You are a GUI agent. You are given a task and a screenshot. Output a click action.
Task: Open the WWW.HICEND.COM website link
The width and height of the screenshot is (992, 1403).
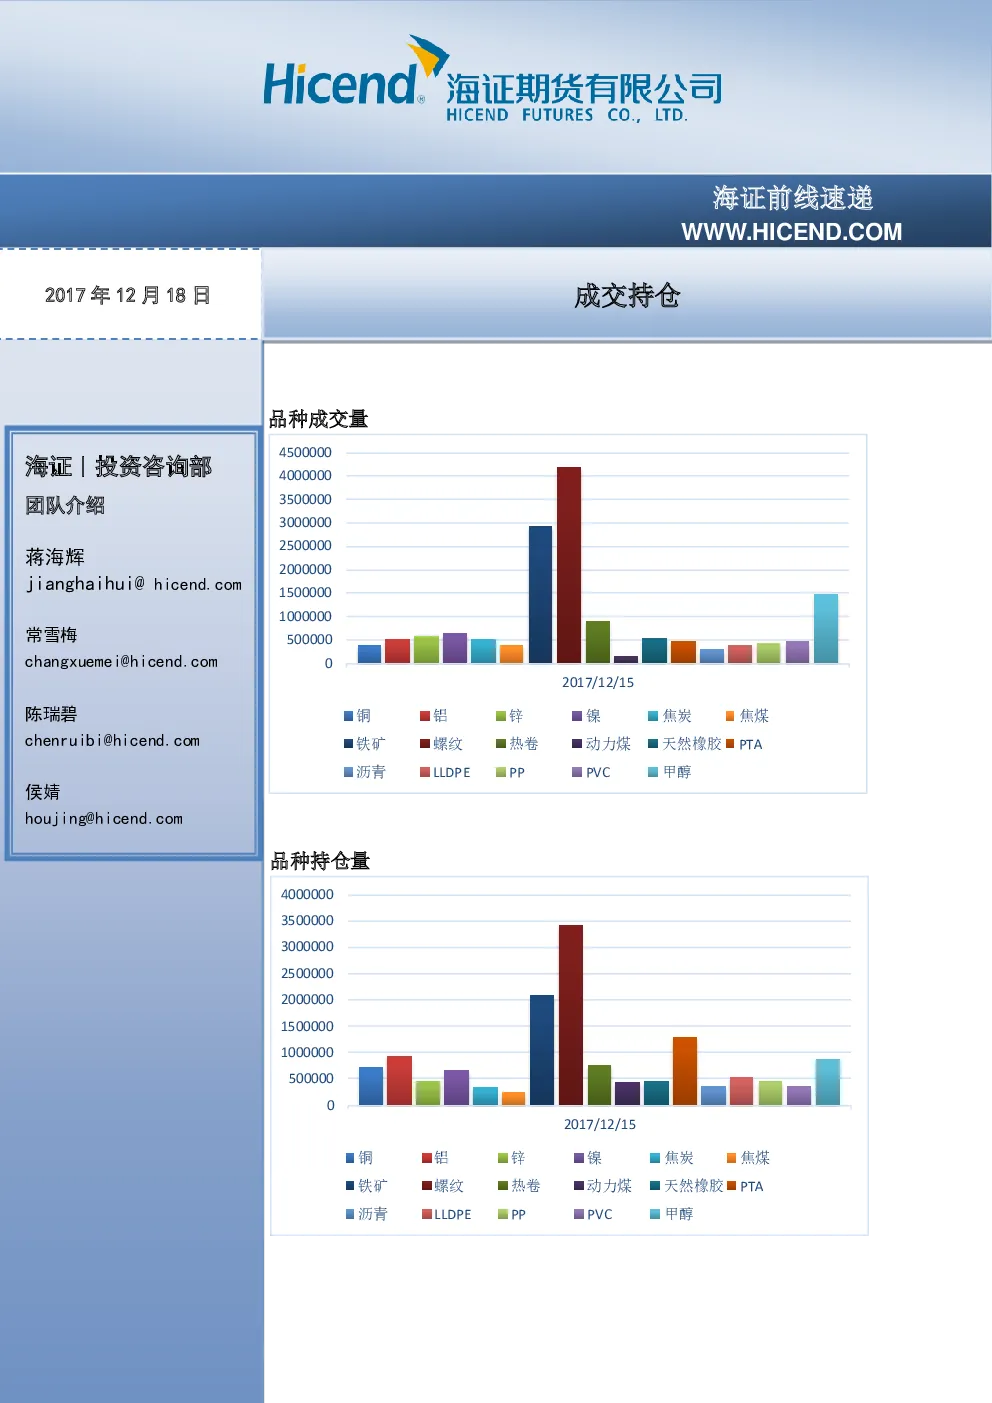(x=791, y=232)
